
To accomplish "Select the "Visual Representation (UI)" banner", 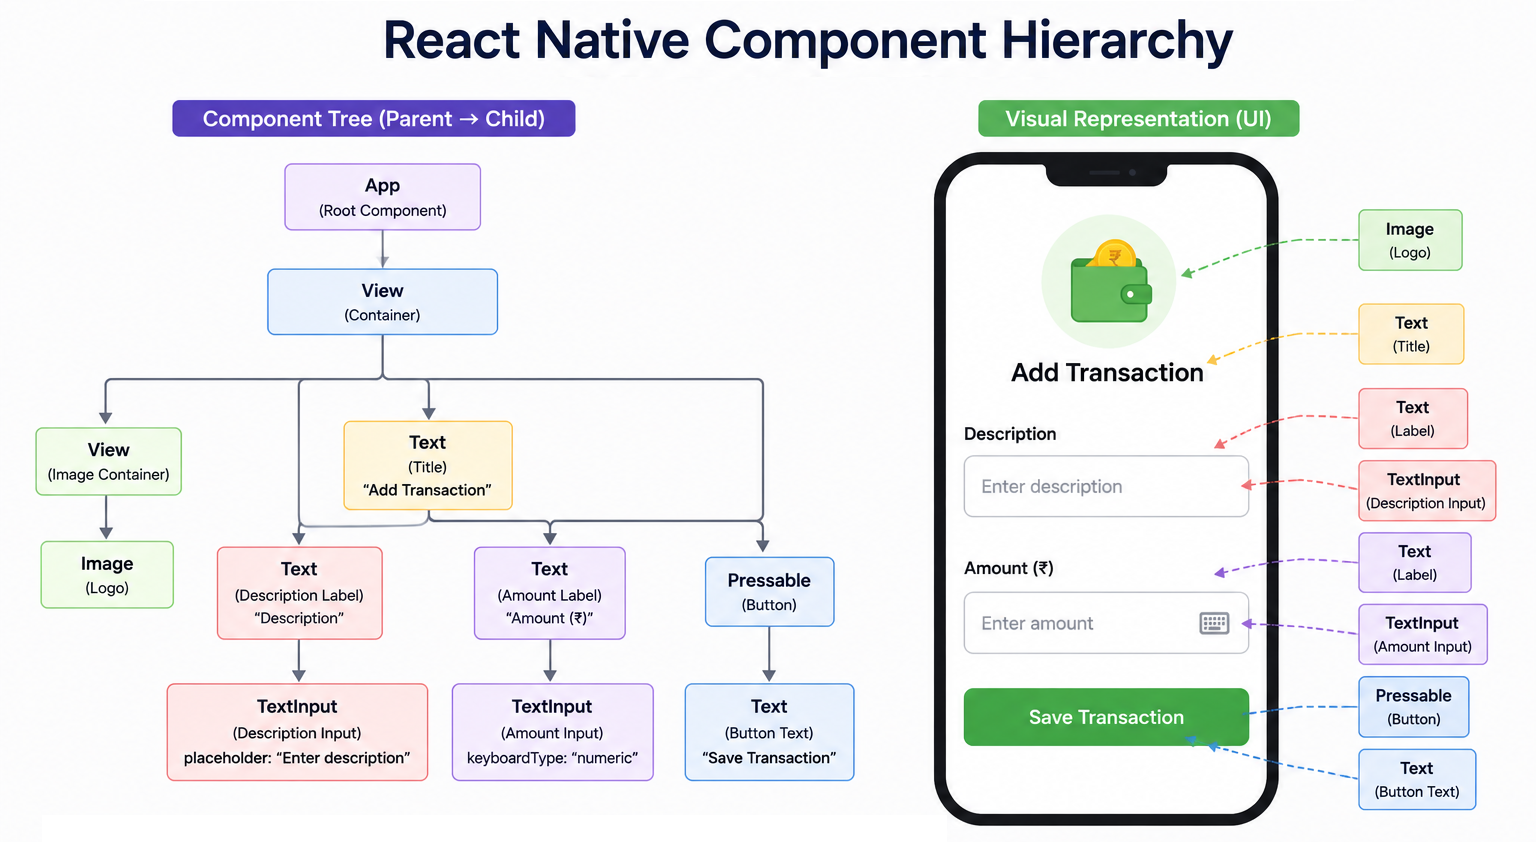I will 1138,119.
